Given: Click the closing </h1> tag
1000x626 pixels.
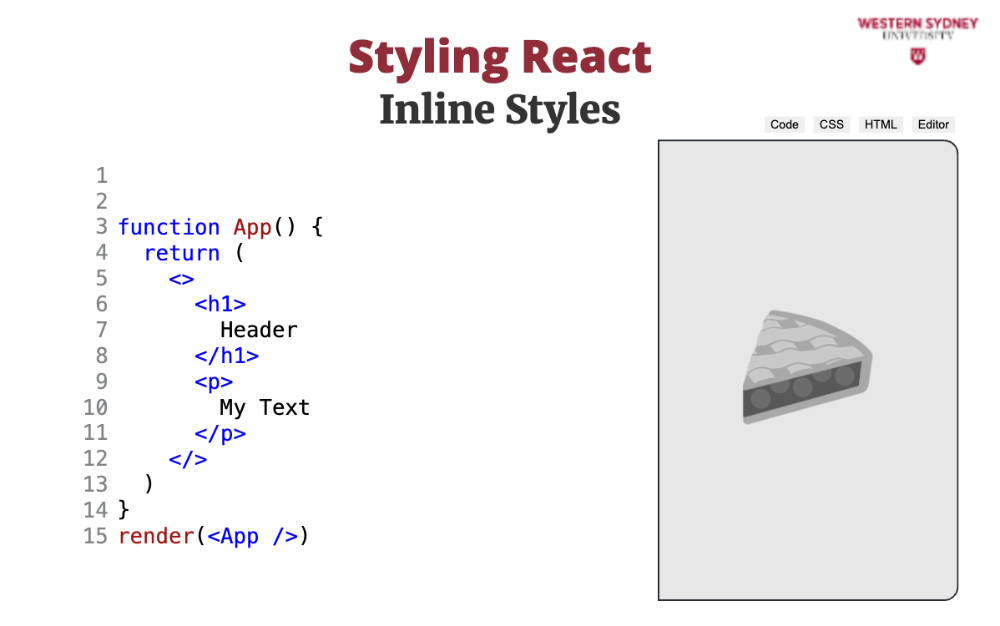Looking at the screenshot, I should coord(226,356).
